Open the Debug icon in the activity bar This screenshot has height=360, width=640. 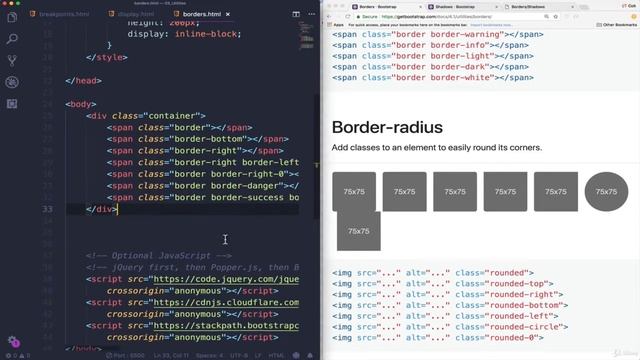coord(12,82)
